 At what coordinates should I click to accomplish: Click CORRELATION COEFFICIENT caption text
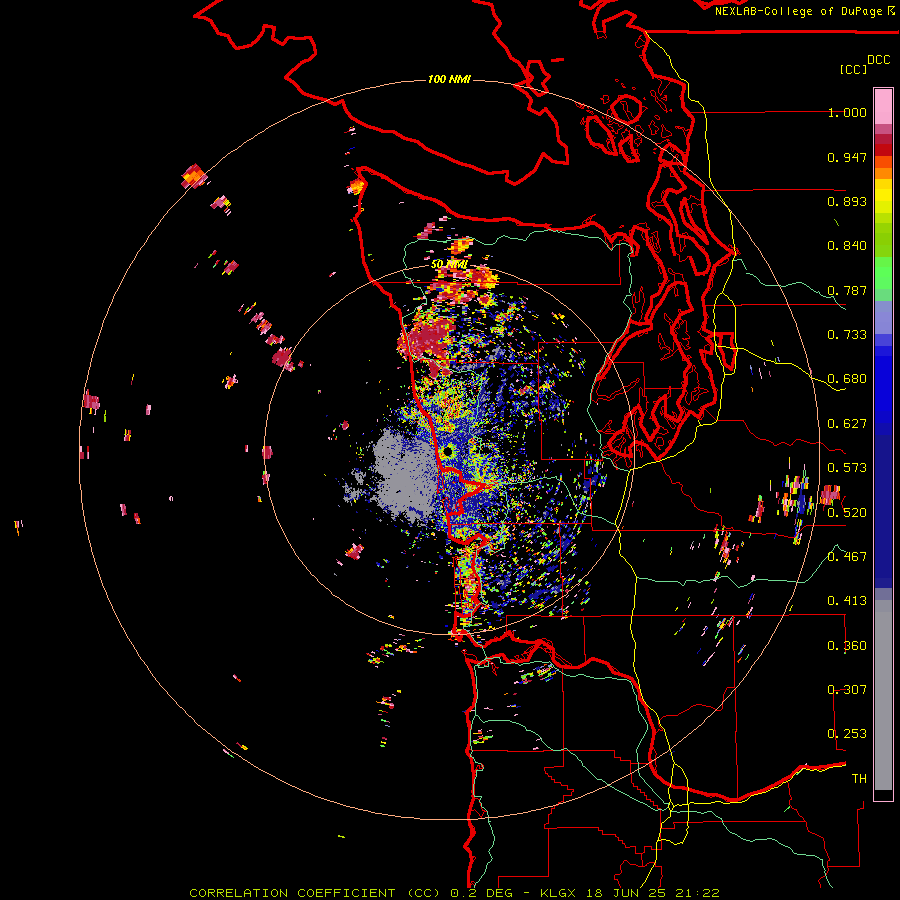[292, 893]
